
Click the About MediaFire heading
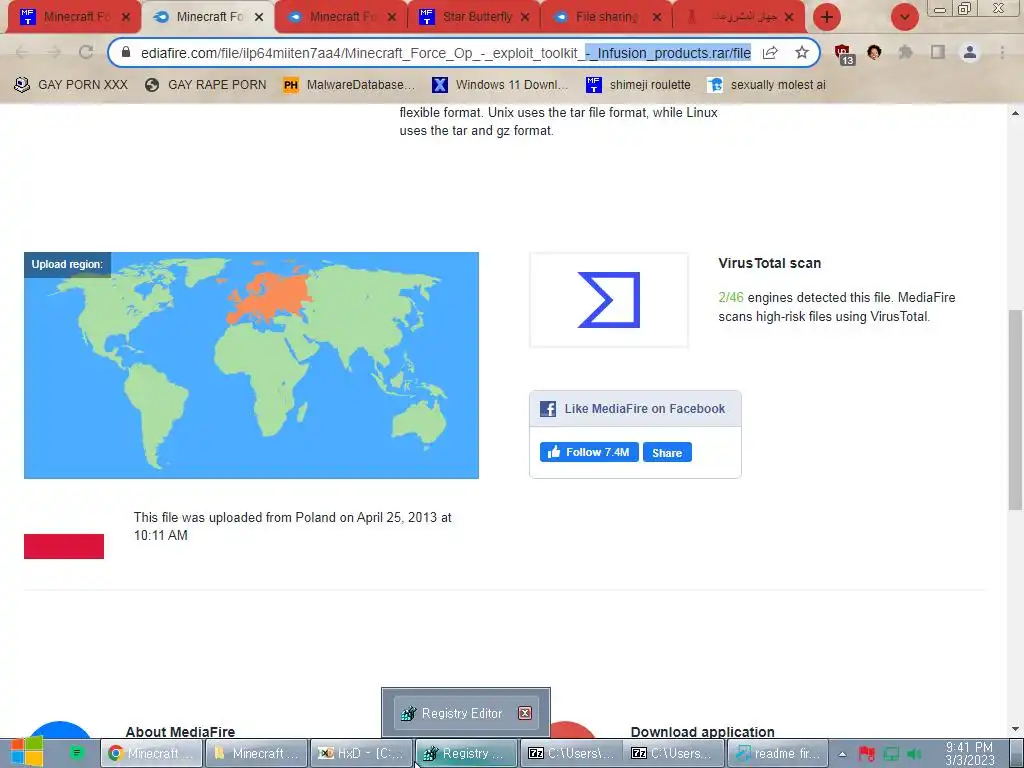point(180,732)
